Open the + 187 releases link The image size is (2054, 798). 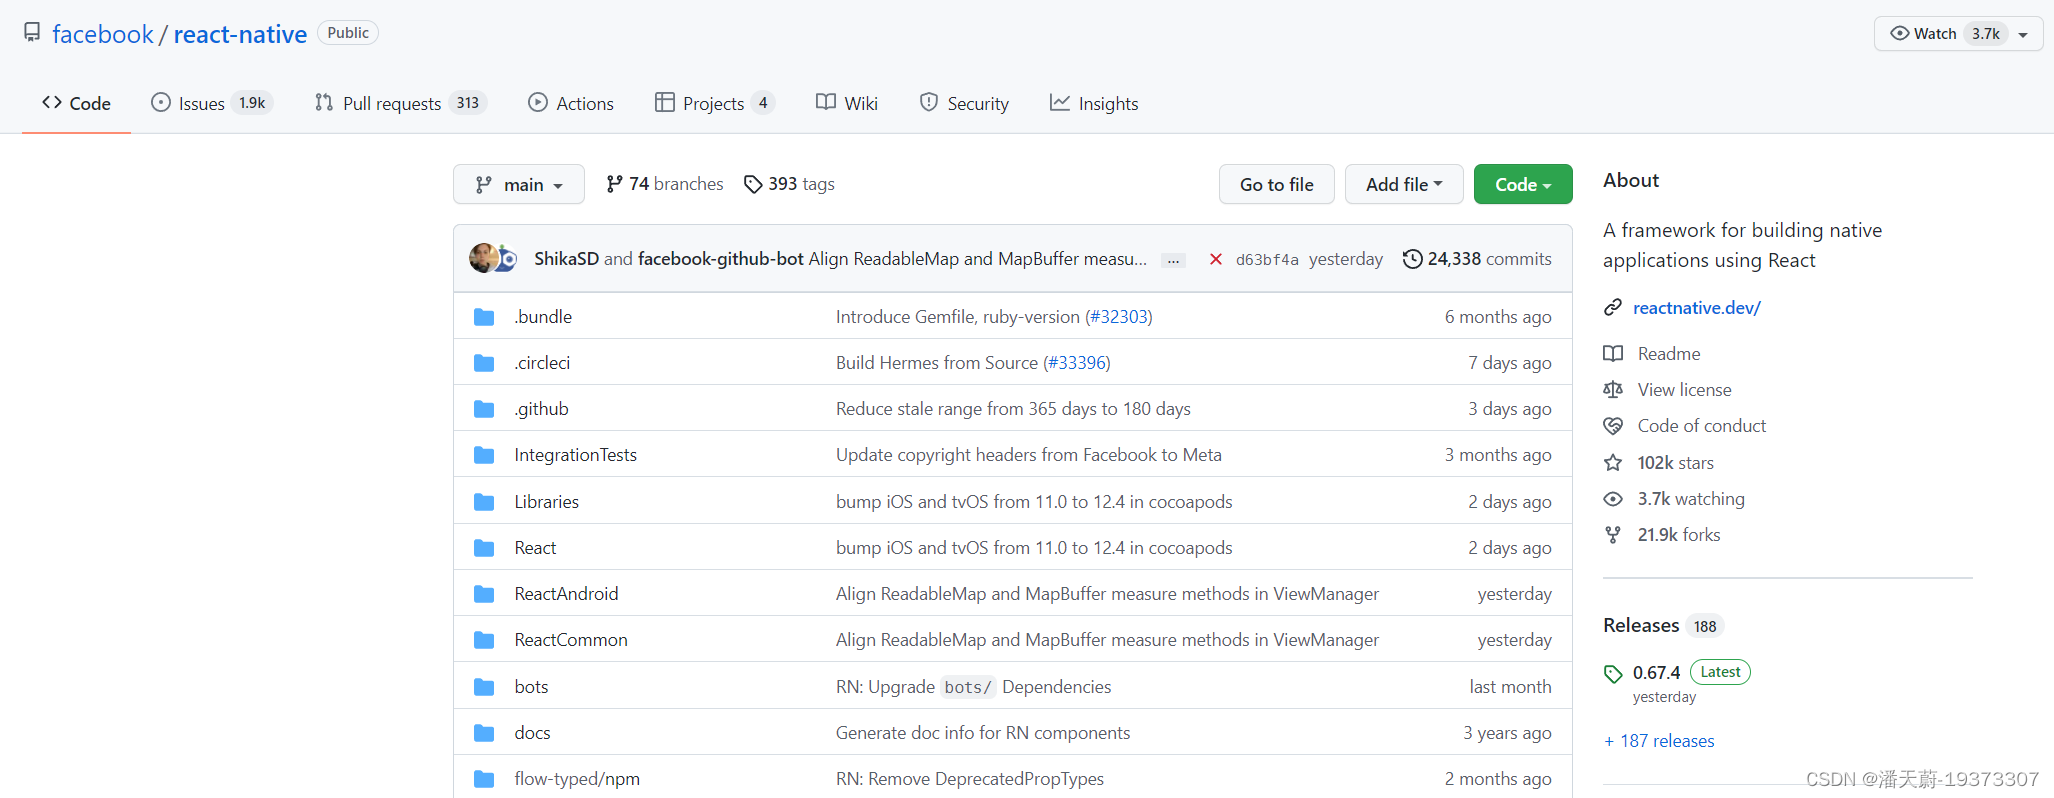[x=1659, y=741]
